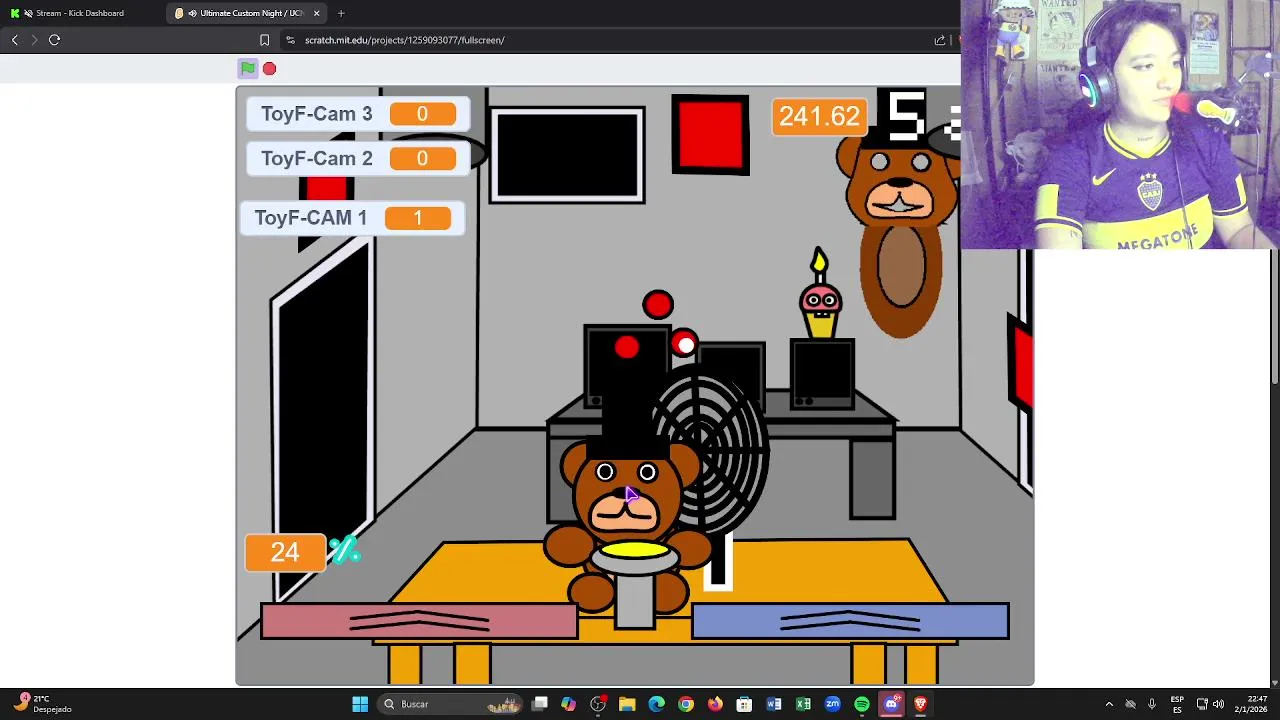The width and height of the screenshot is (1280, 720).
Task: Open Google Chrome from the taskbar
Action: (686, 704)
